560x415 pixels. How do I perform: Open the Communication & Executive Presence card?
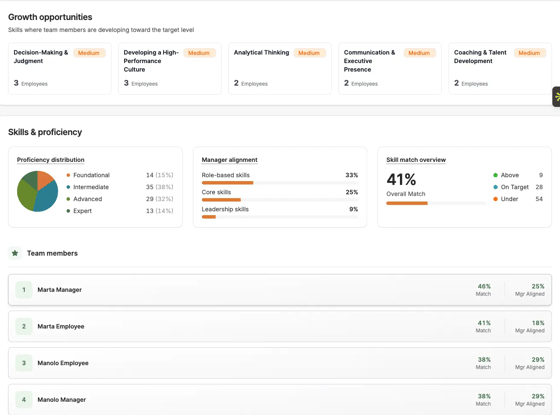390,69
